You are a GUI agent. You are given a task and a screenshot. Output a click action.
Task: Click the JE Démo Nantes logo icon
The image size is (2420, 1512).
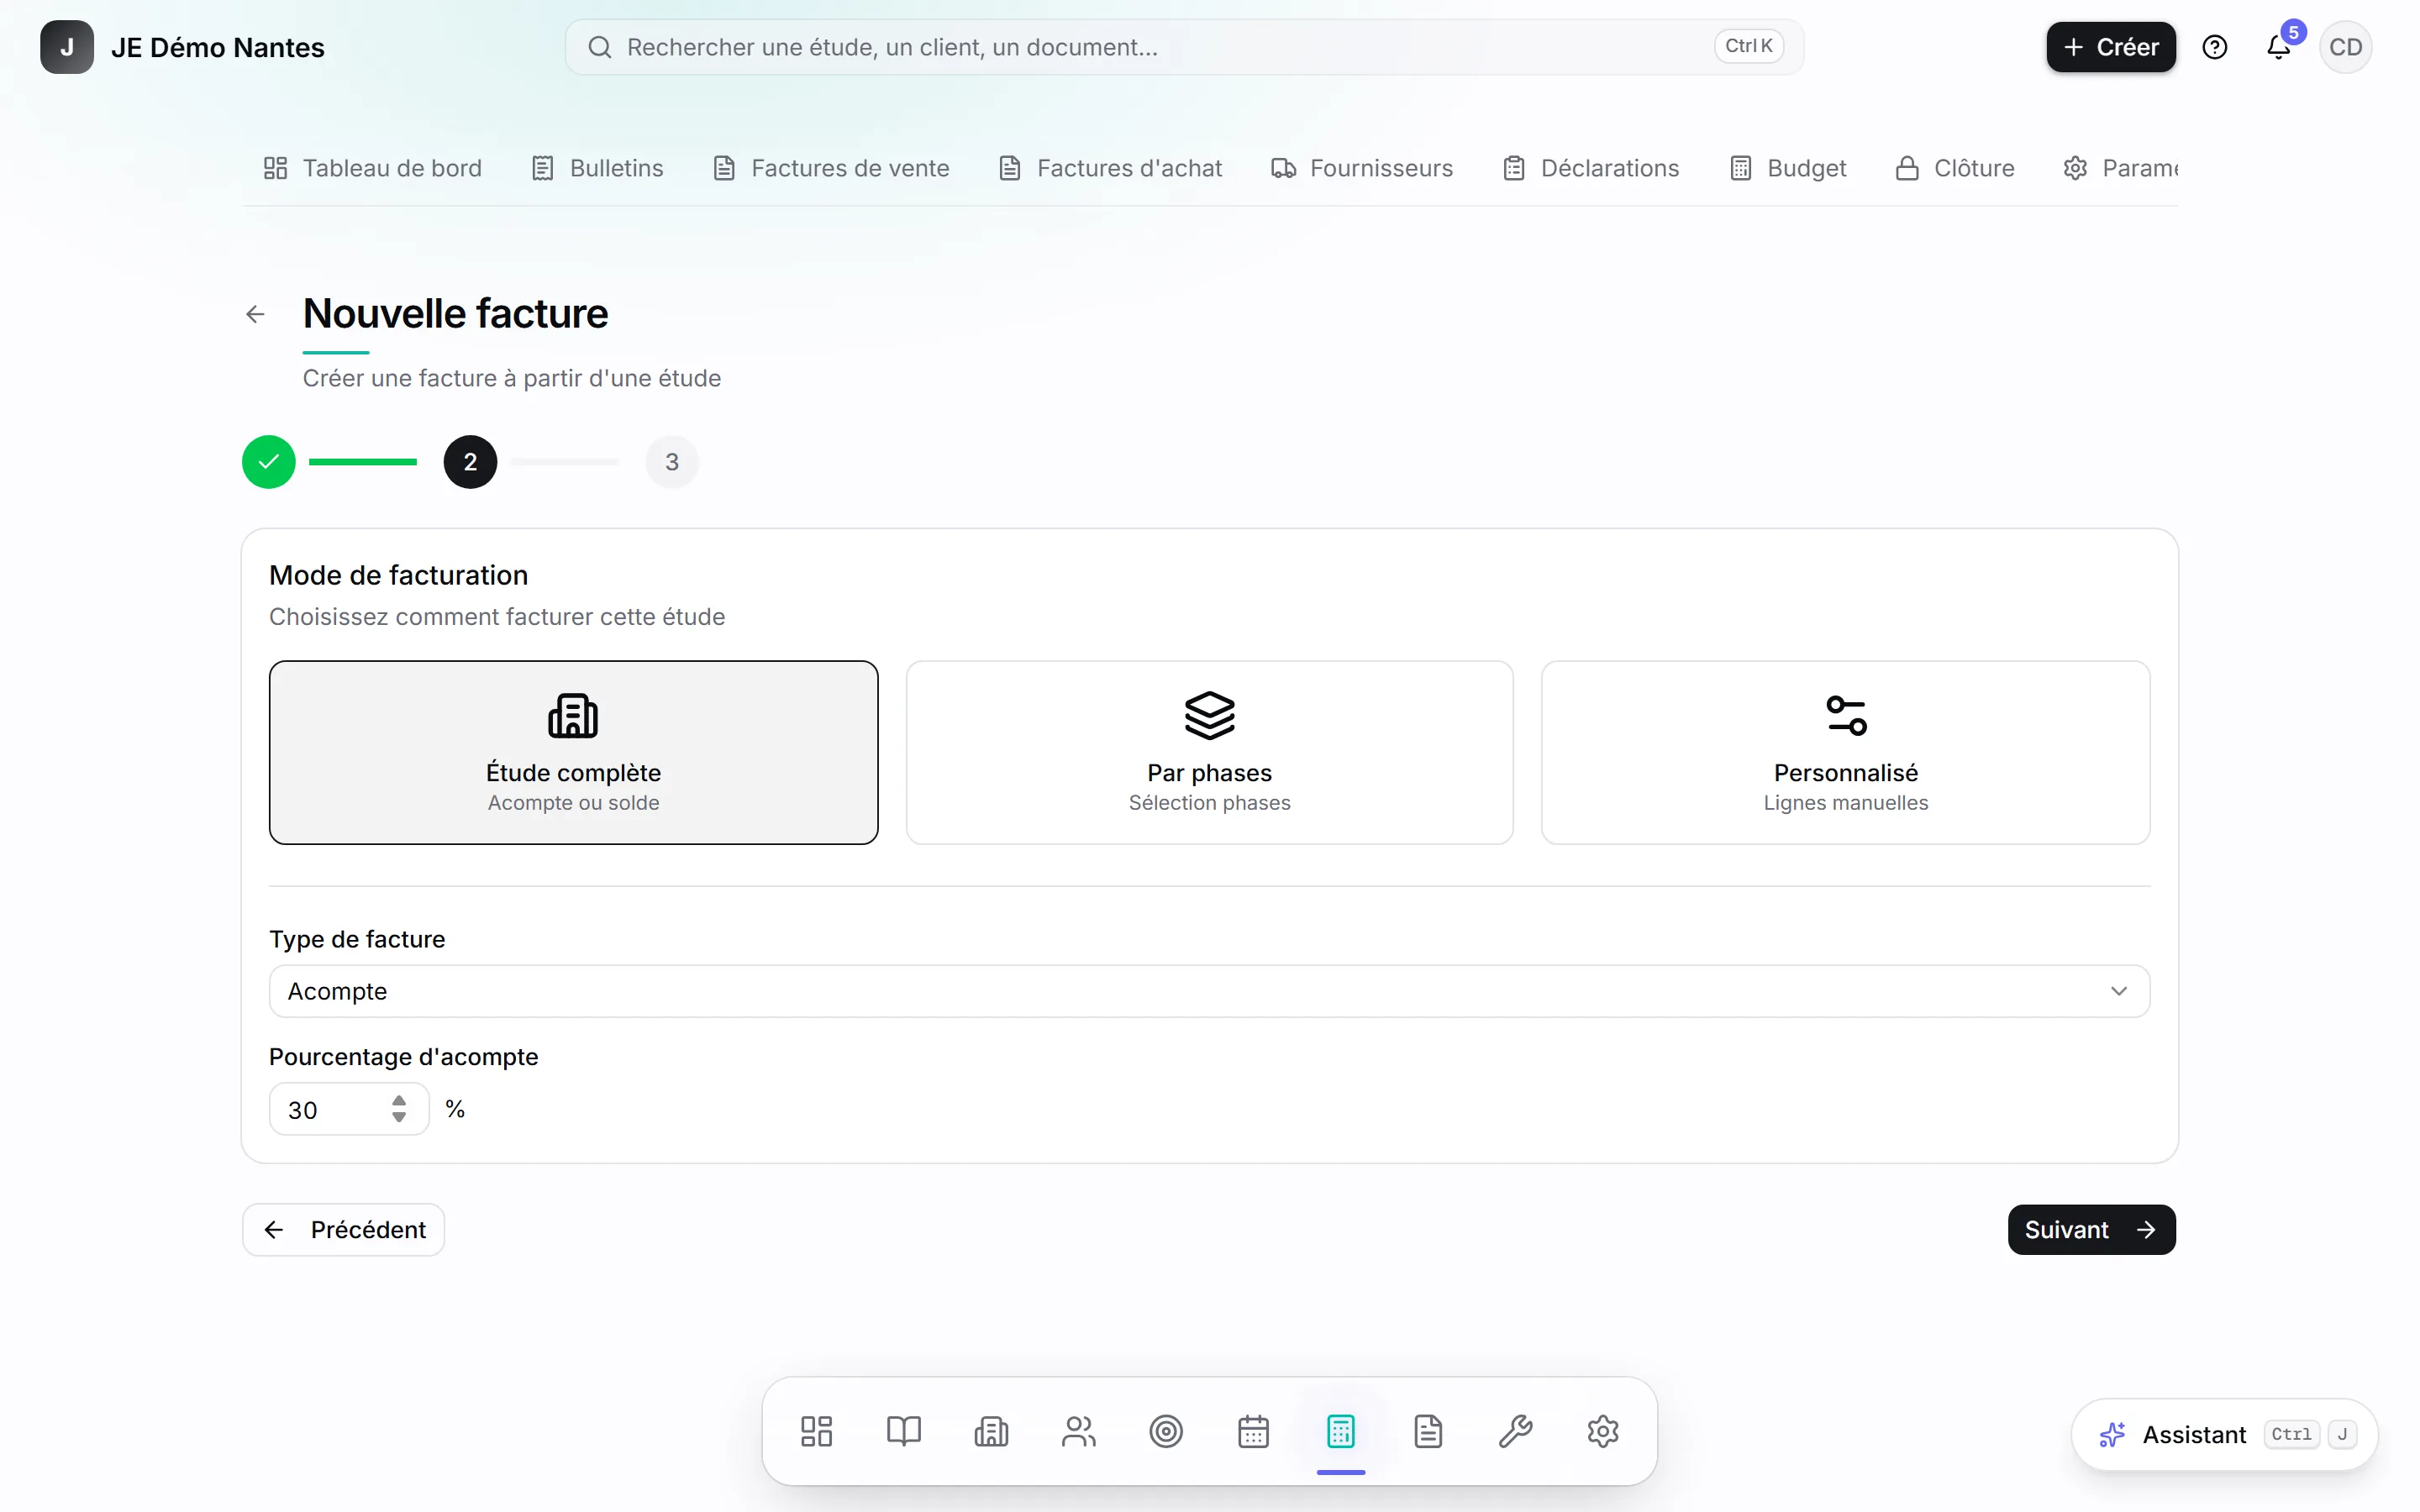(x=67, y=47)
